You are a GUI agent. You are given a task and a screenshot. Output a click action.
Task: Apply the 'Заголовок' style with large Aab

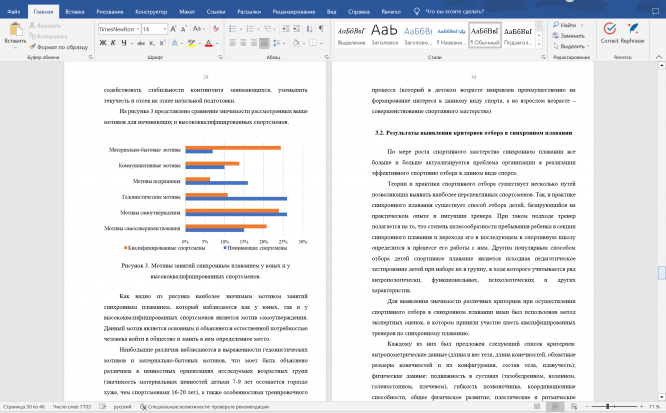click(384, 35)
